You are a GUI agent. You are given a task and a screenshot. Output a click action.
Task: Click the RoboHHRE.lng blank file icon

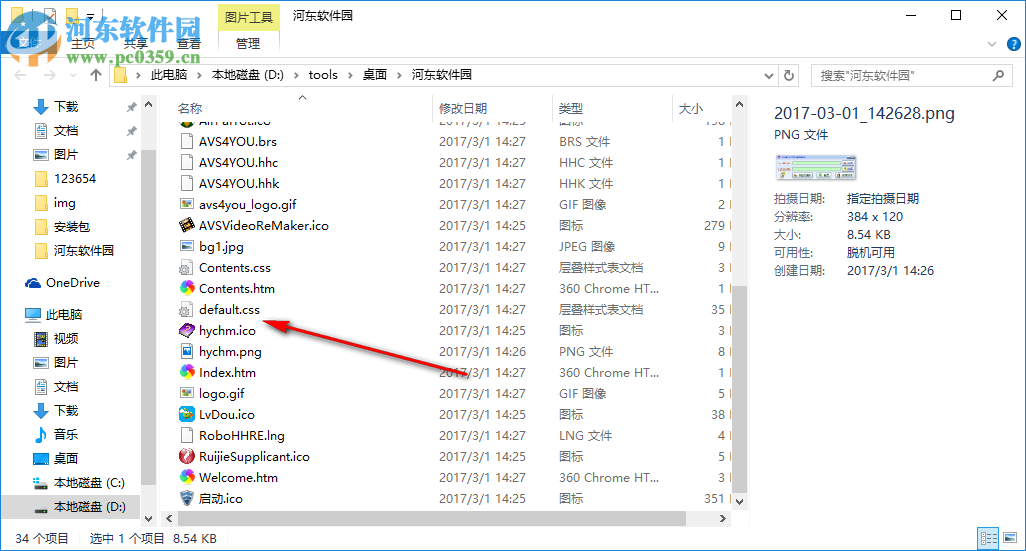point(186,435)
